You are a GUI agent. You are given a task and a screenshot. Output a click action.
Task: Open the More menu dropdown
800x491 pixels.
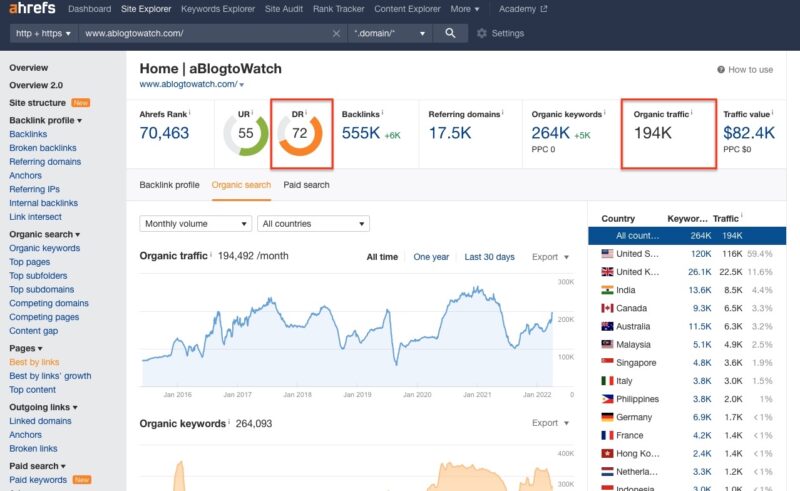[x=465, y=9]
